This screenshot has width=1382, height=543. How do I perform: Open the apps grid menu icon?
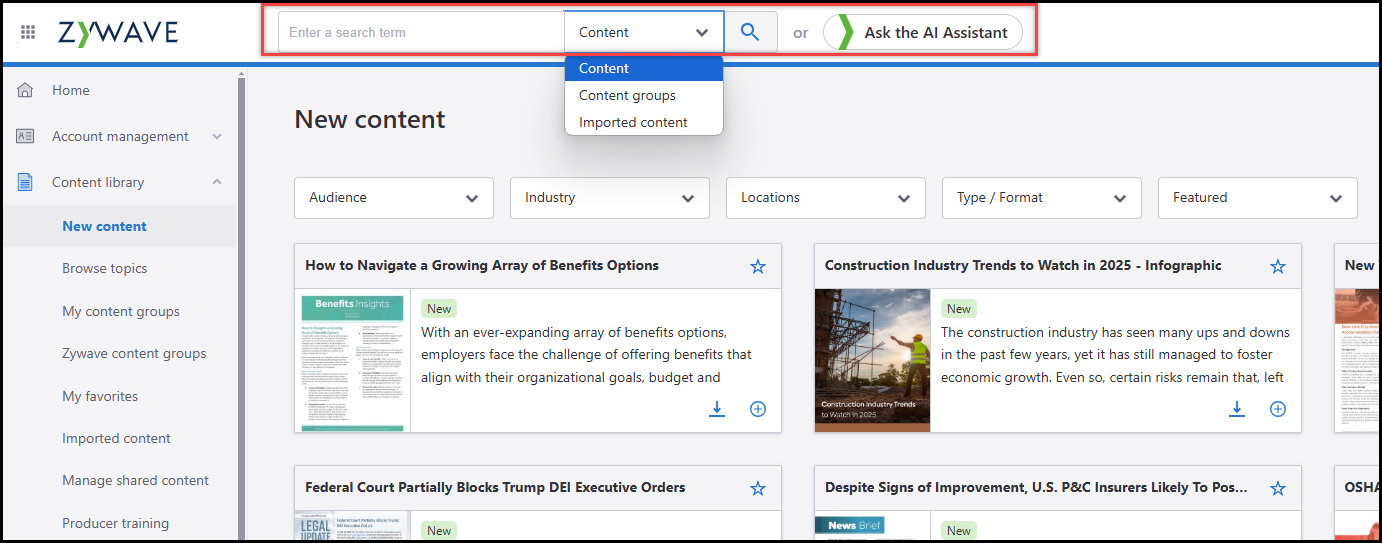28,32
